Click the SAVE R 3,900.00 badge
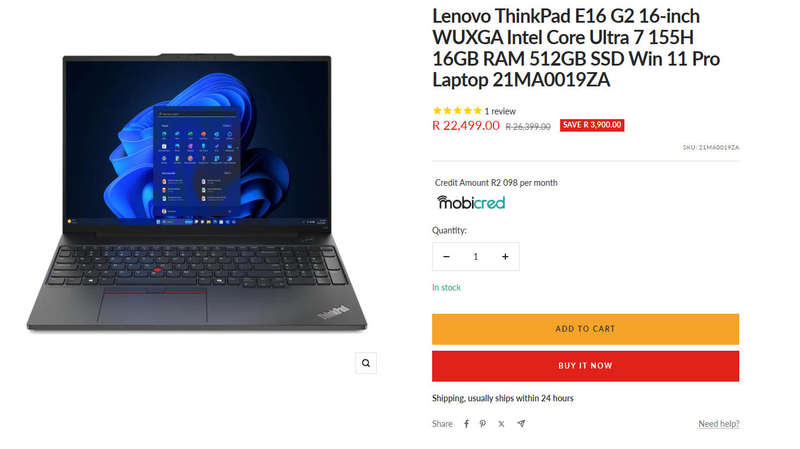Screen dimensions: 800x449 tap(592, 125)
